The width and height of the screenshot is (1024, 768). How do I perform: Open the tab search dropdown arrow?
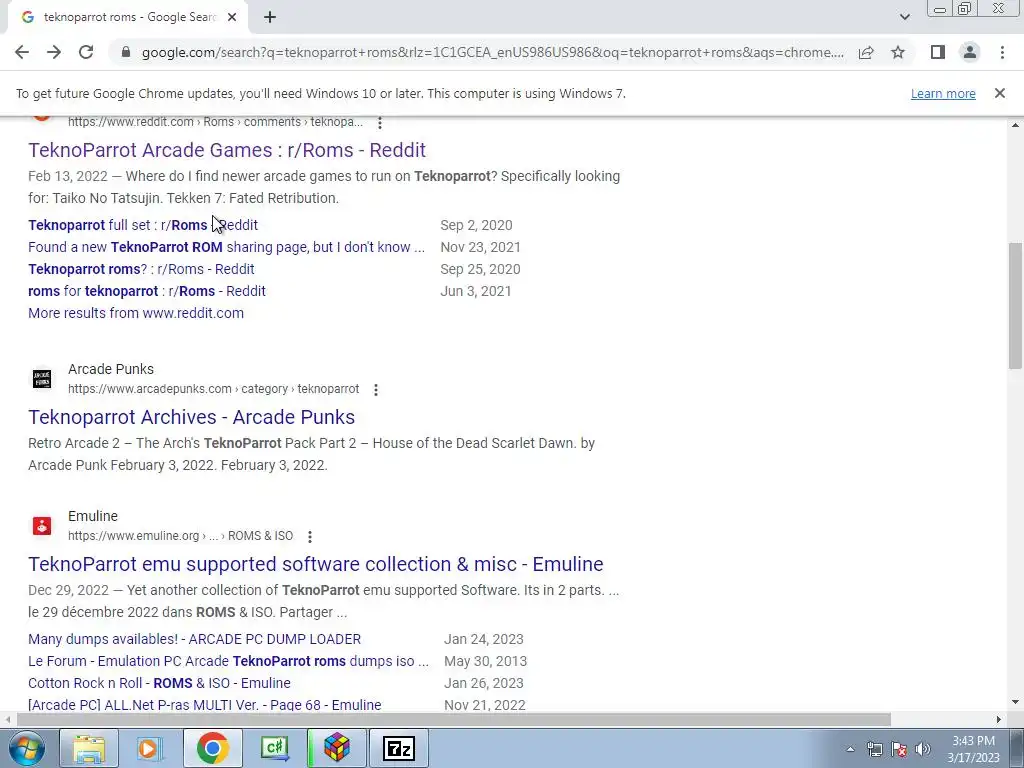[x=904, y=17]
